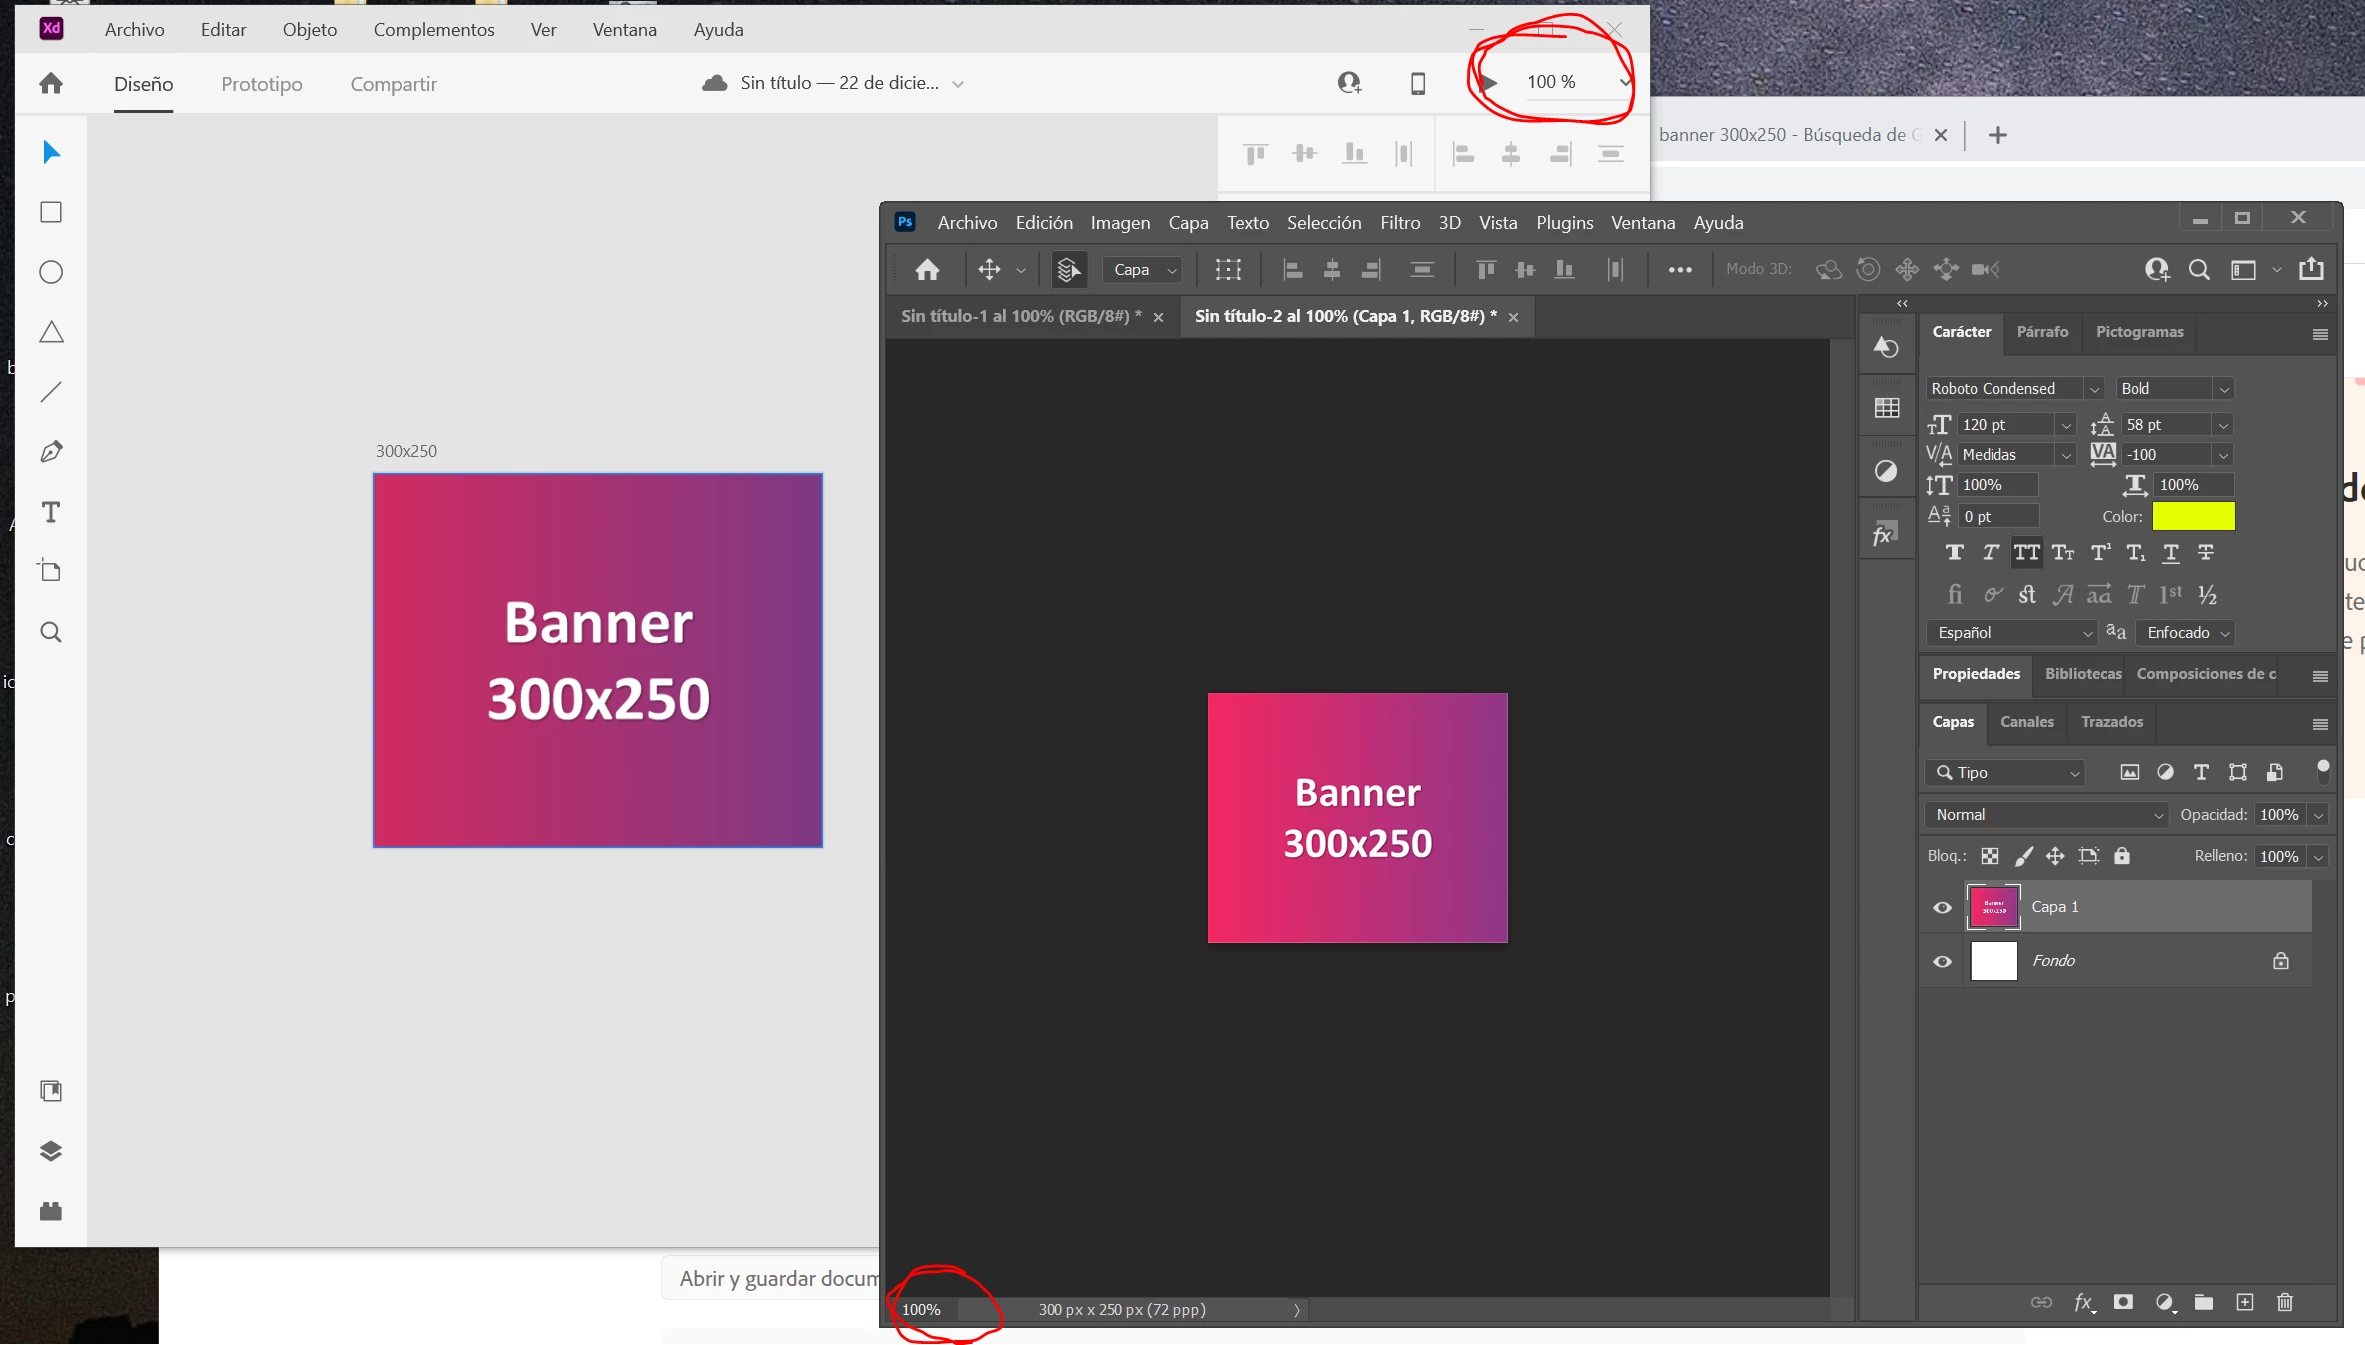
Task: Add a new layer in Photoshop
Action: tap(2245, 1302)
